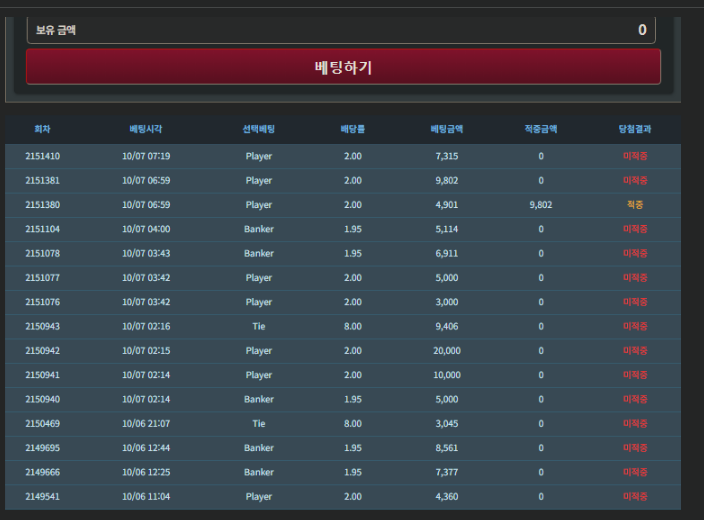Select round number 2151104

click(42, 229)
